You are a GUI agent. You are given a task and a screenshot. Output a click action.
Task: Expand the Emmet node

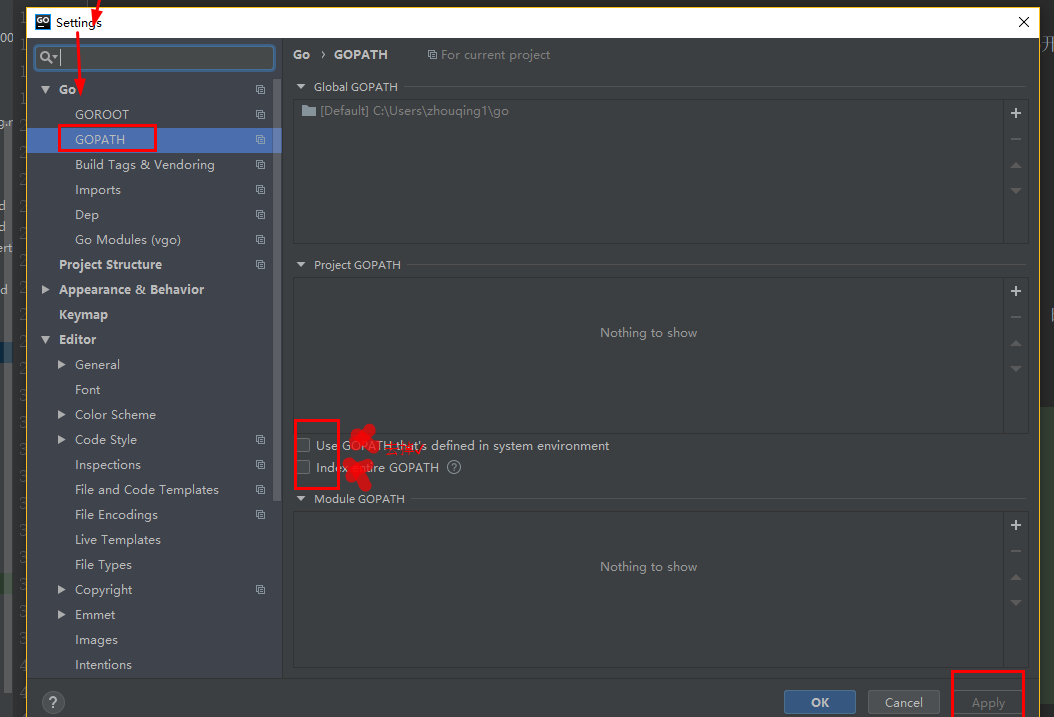62,614
